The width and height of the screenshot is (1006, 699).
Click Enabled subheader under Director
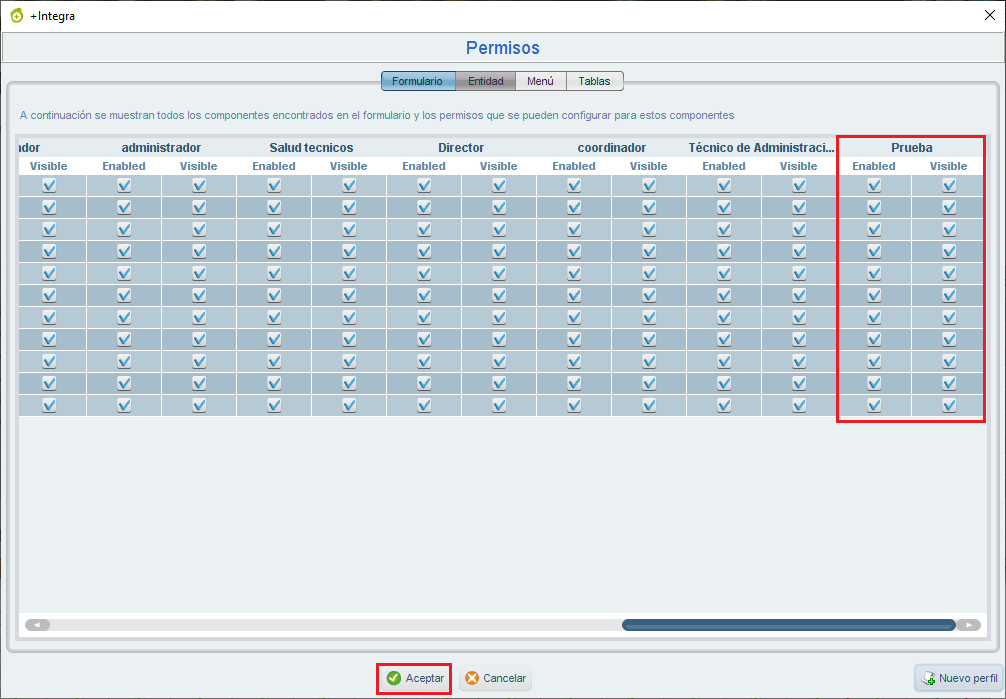tap(424, 166)
